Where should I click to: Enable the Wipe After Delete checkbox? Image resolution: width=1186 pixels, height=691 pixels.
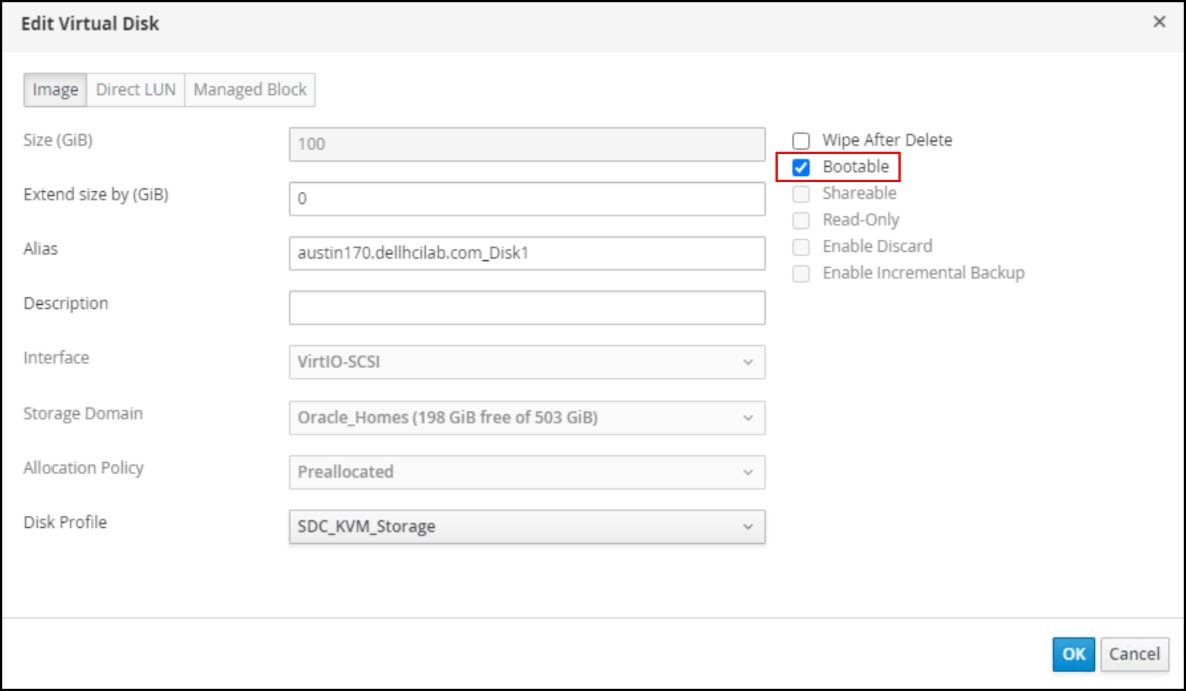pos(801,141)
